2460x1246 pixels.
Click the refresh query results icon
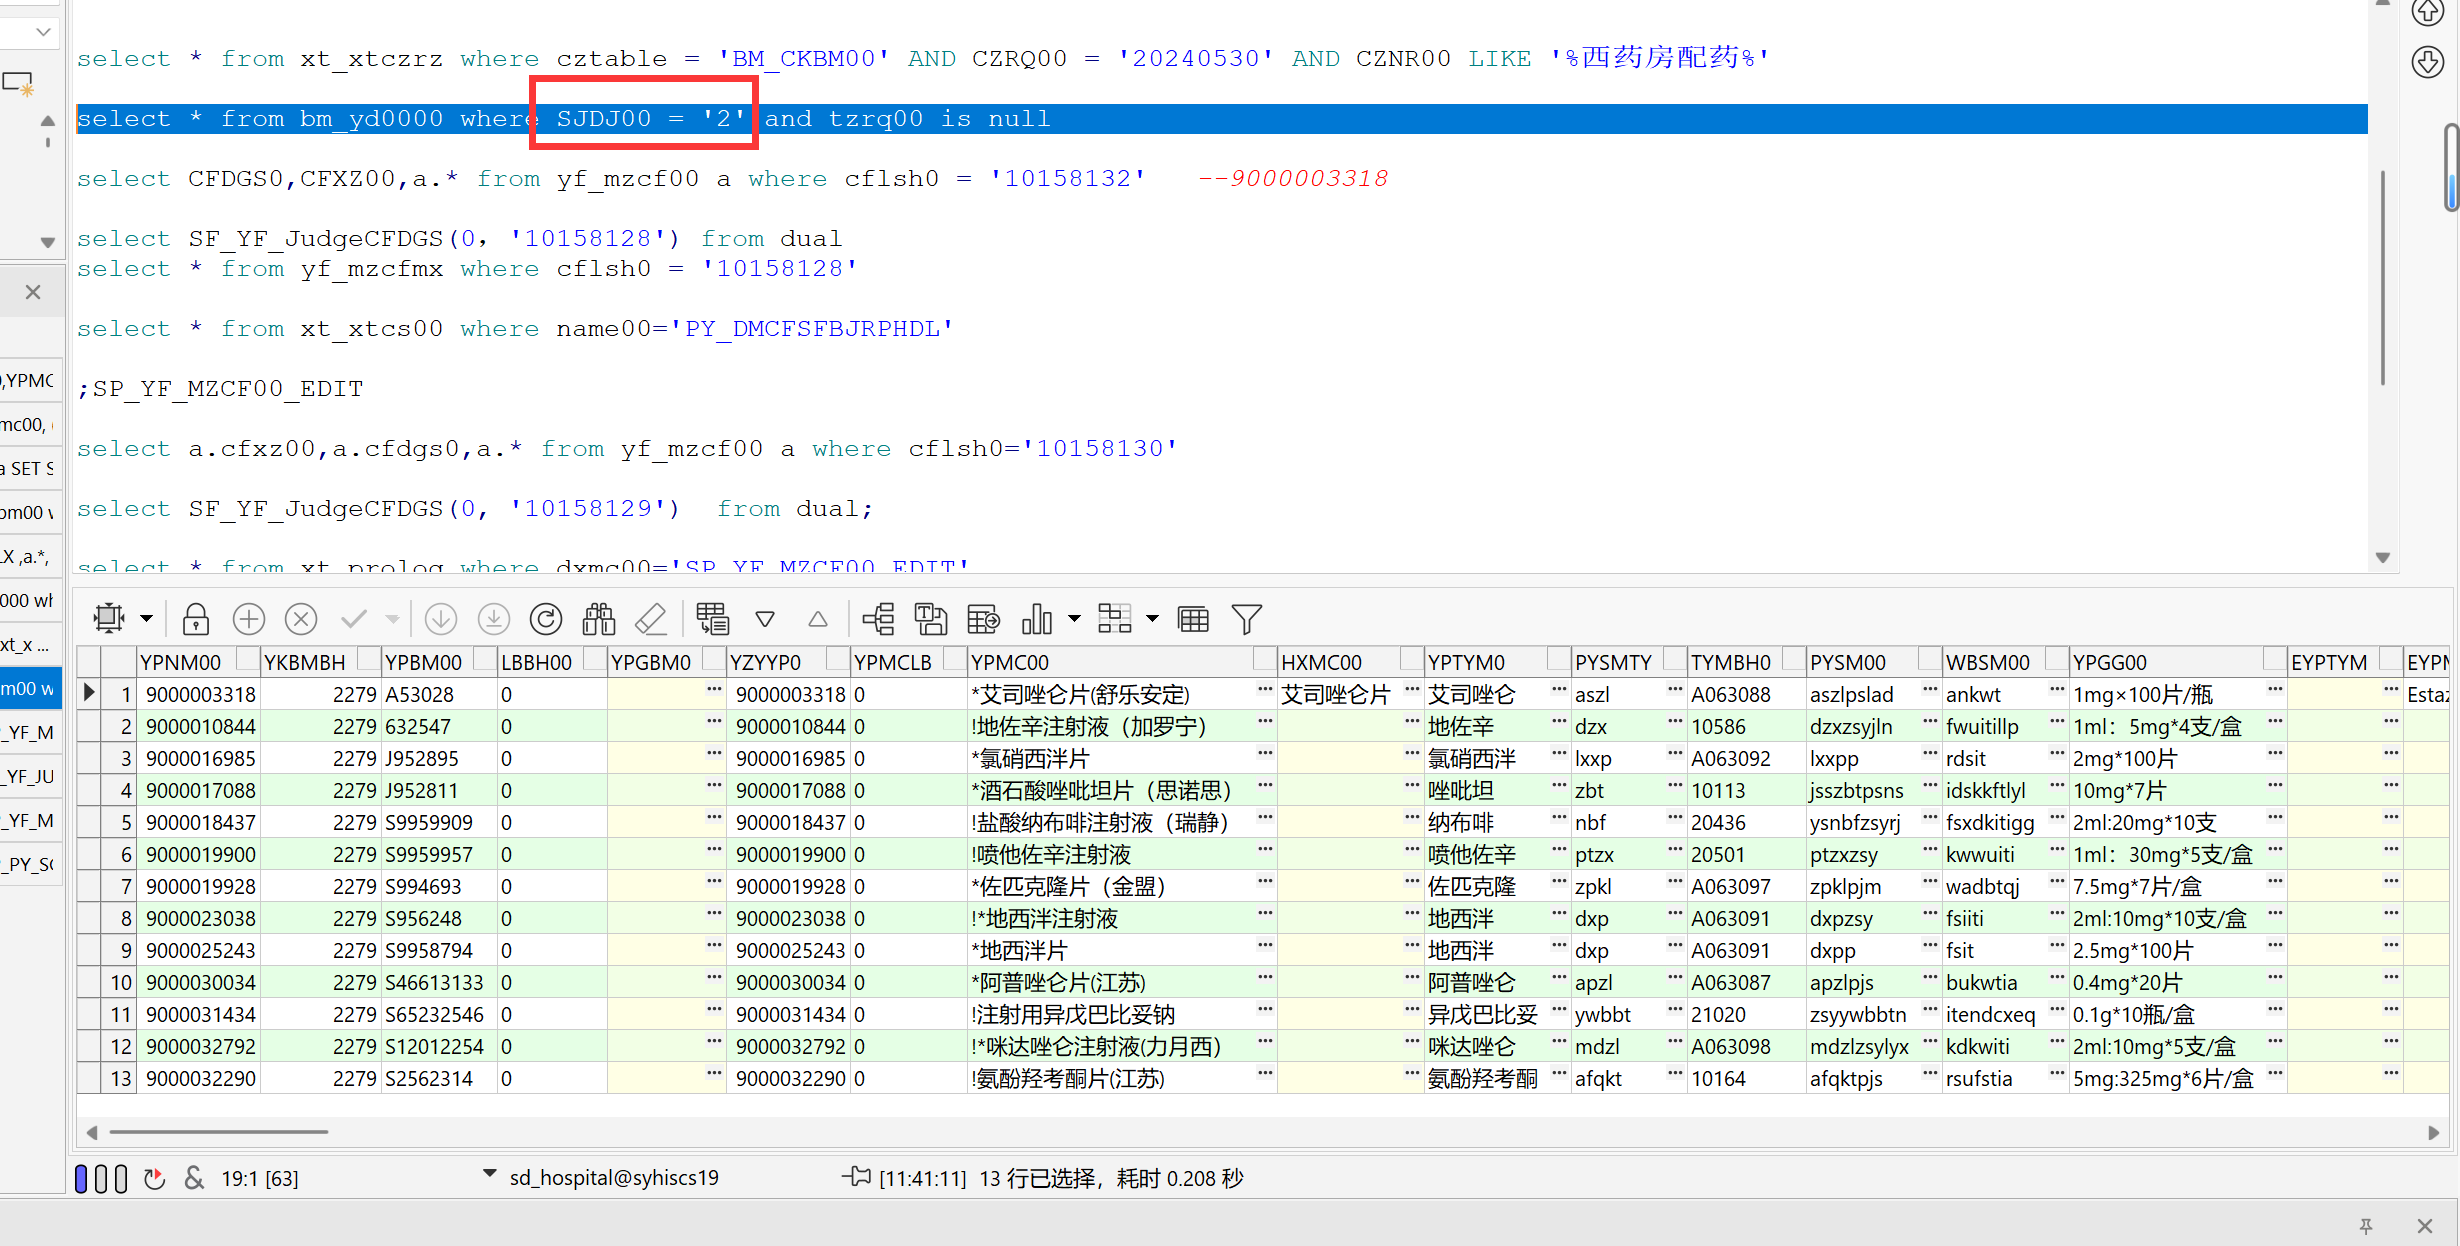point(546,619)
